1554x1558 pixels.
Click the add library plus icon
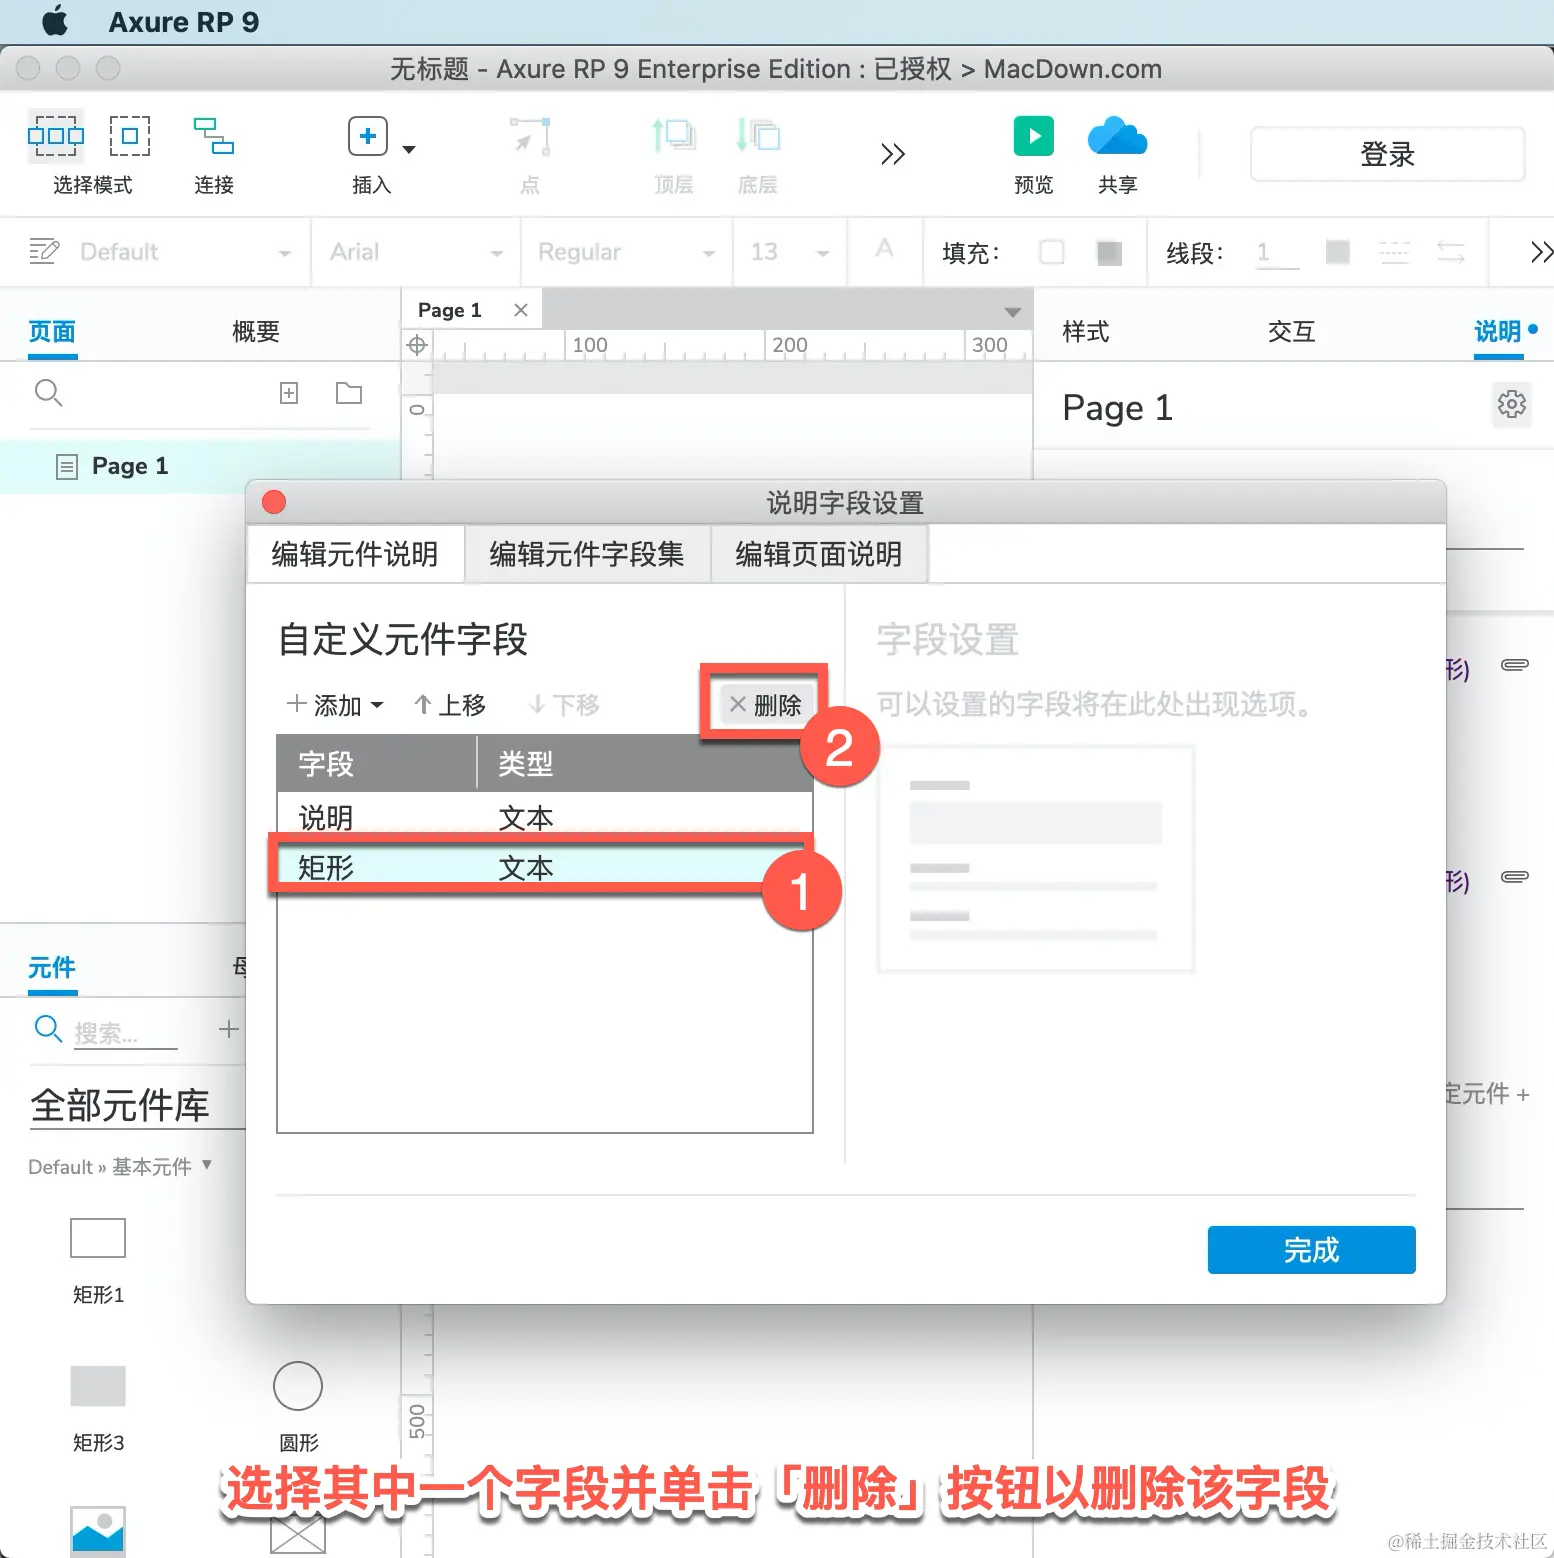(229, 1029)
